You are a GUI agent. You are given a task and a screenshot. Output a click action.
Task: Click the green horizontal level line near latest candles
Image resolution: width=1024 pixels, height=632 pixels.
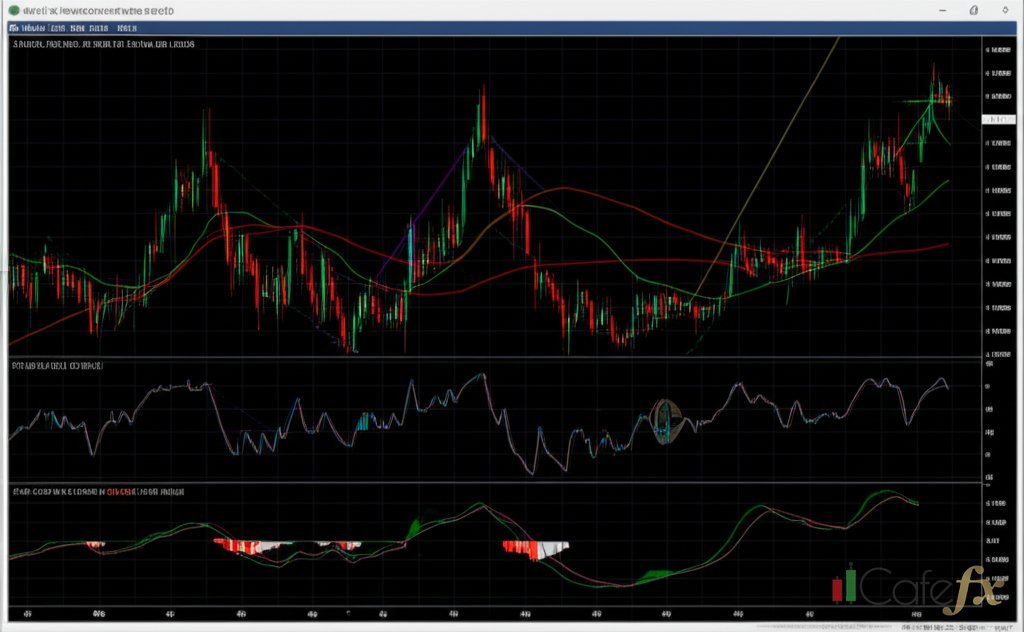pyautogui.click(x=925, y=101)
